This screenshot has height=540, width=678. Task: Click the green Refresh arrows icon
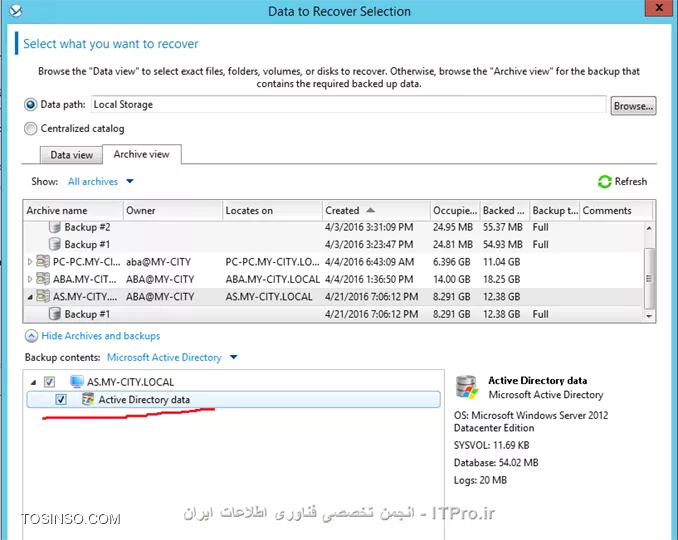coord(604,182)
